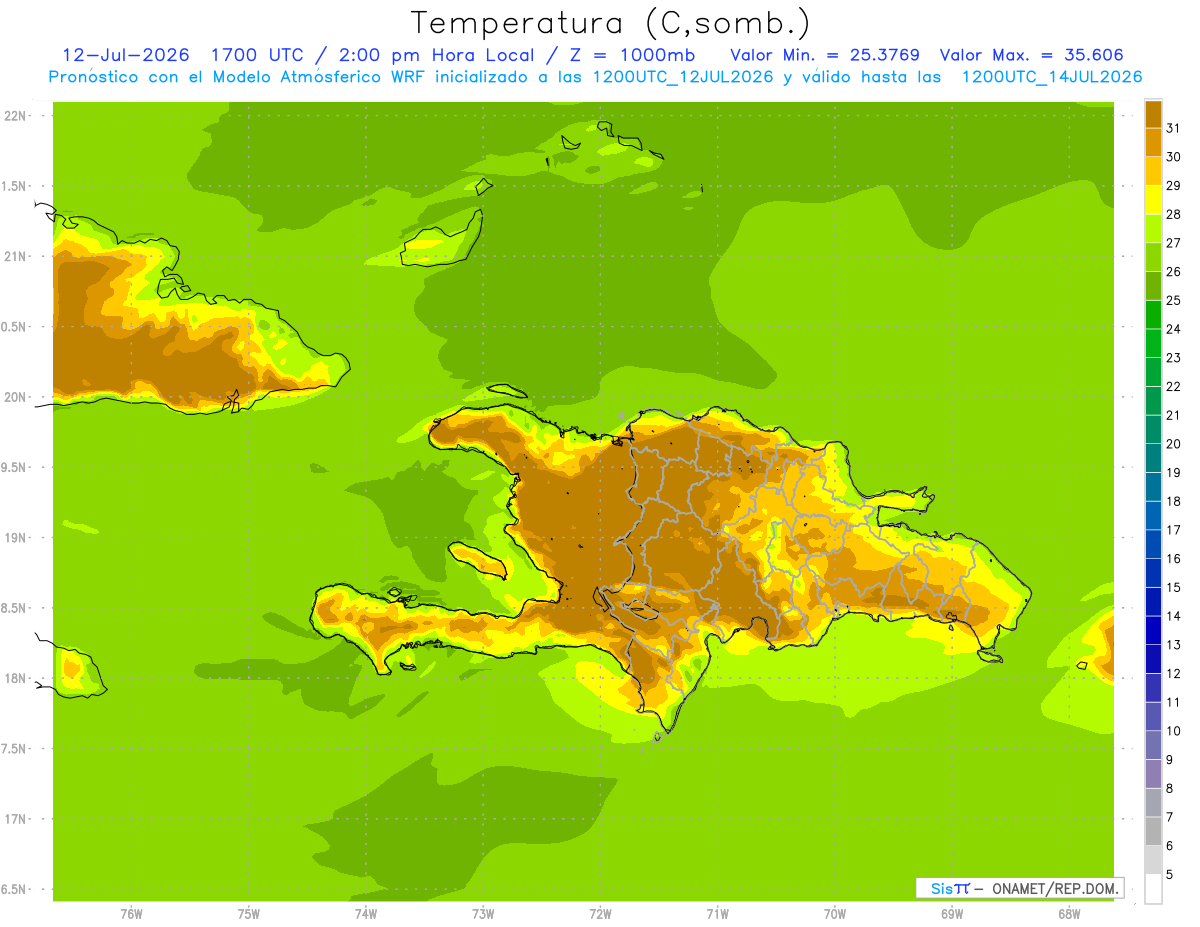Click the '1700 UTC' time text

pos(257,54)
